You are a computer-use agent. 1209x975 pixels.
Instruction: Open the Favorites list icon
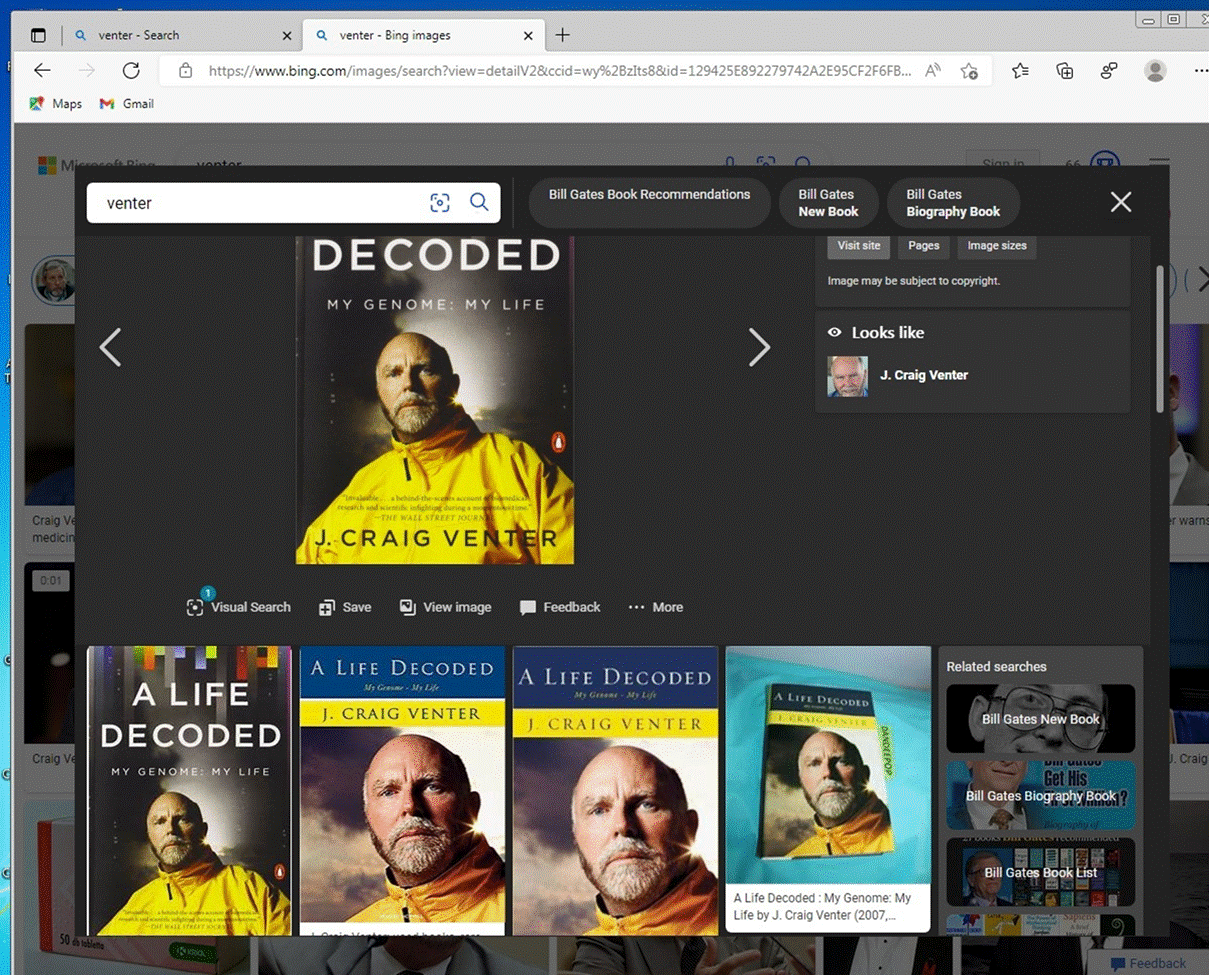point(1020,70)
